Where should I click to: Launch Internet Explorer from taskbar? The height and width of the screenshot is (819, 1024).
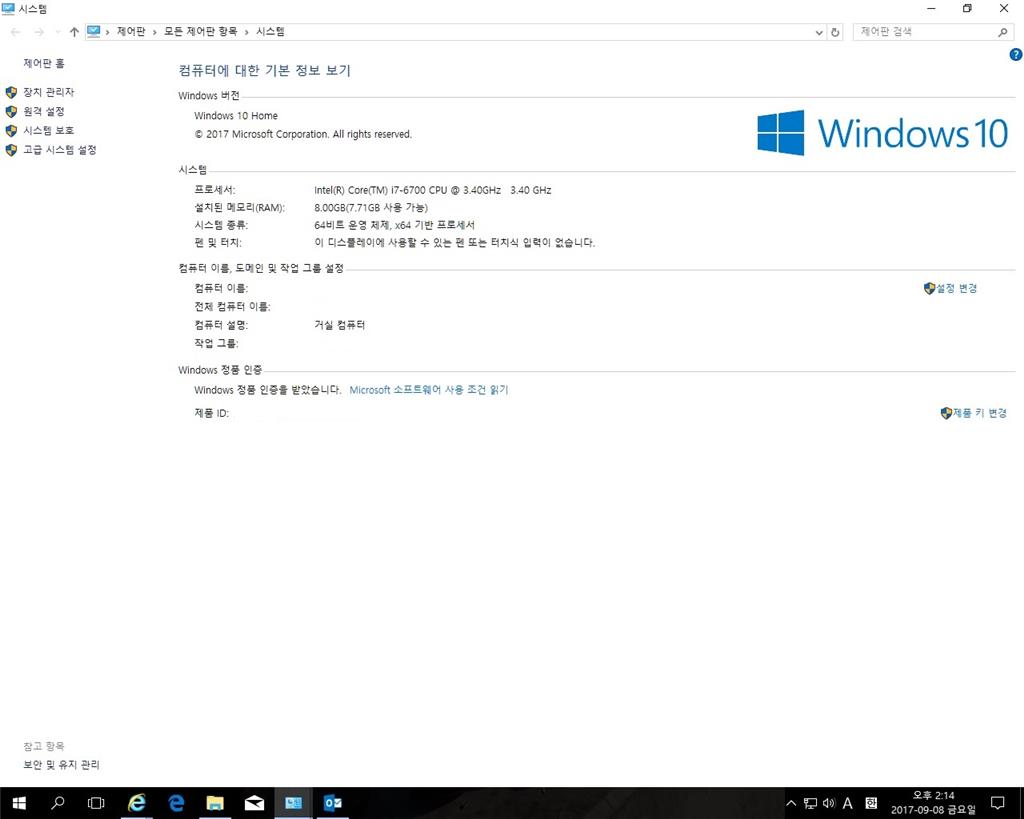click(136, 803)
